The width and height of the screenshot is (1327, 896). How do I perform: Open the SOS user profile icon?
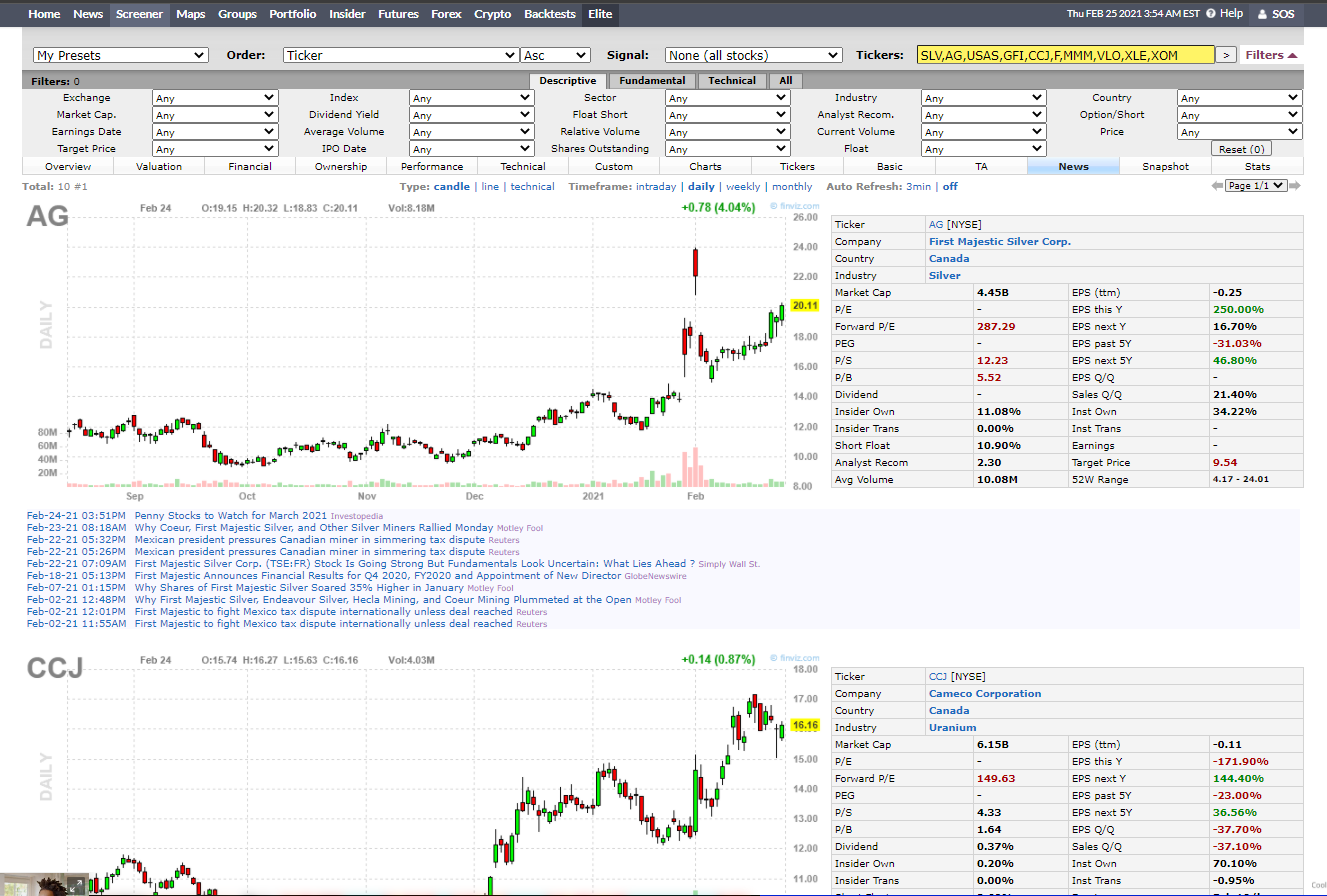click(x=1262, y=14)
